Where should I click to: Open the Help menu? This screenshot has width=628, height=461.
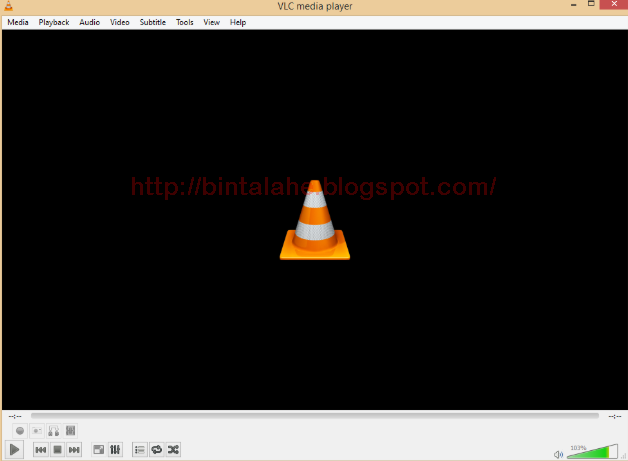tap(238, 22)
